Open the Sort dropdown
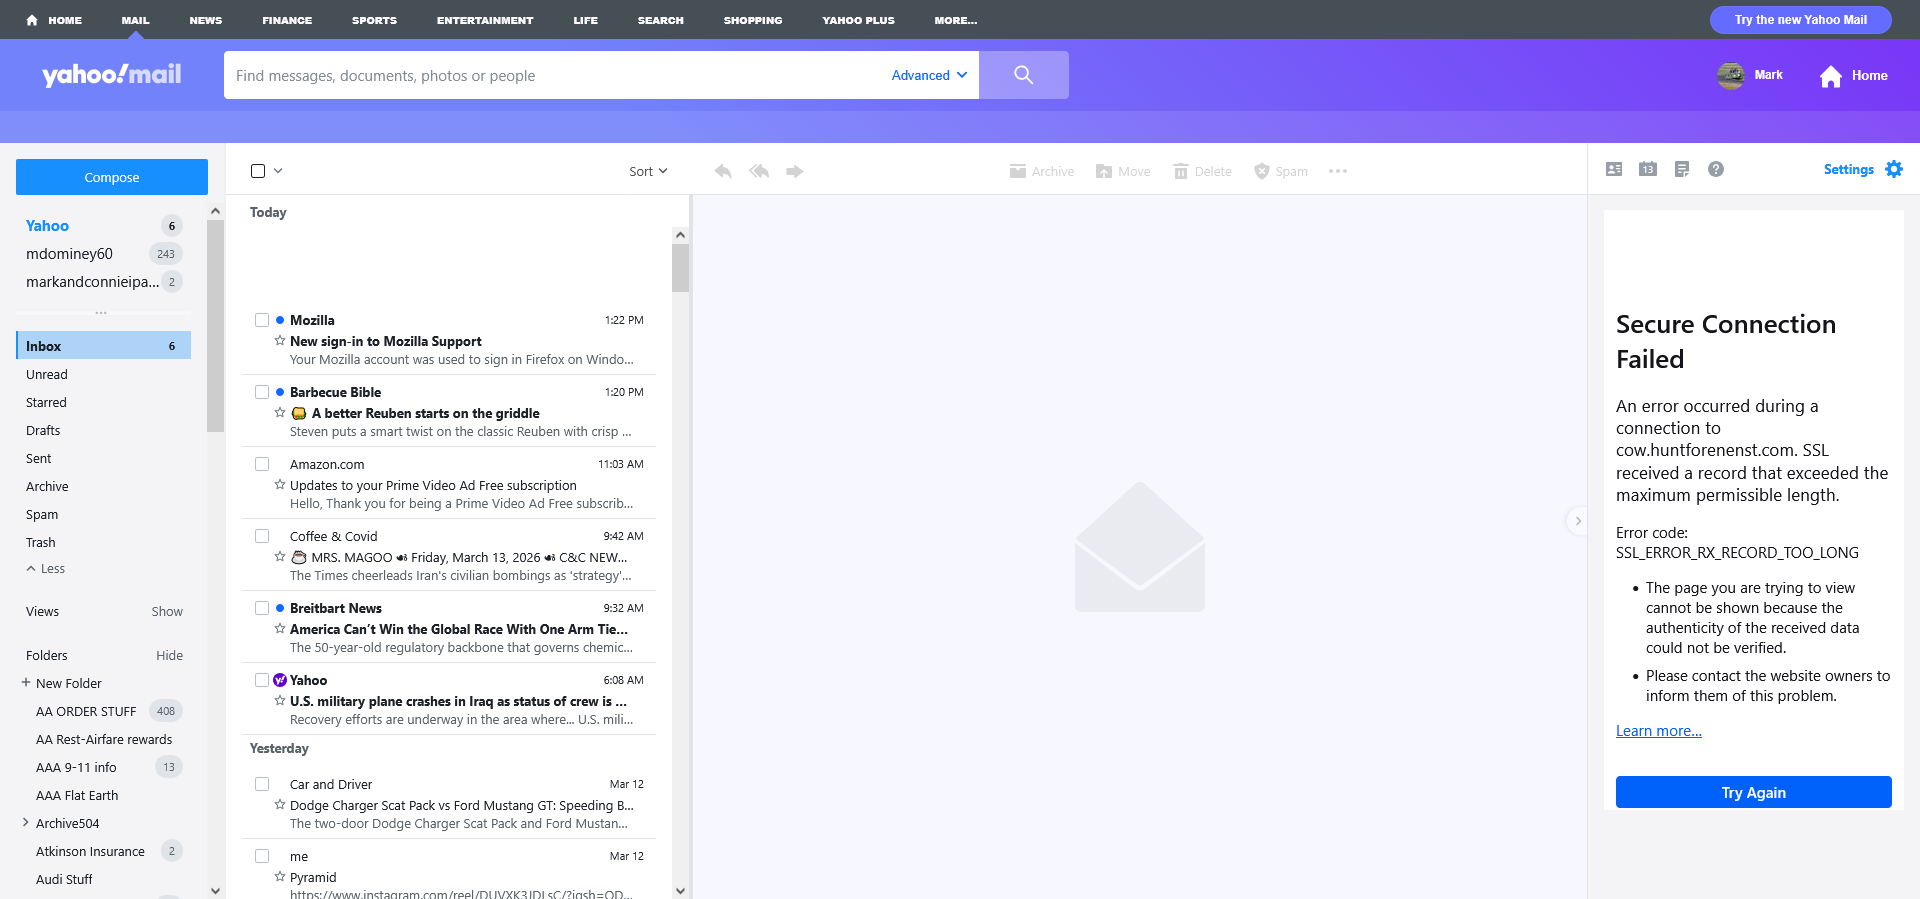This screenshot has height=899, width=1920. [x=648, y=172]
